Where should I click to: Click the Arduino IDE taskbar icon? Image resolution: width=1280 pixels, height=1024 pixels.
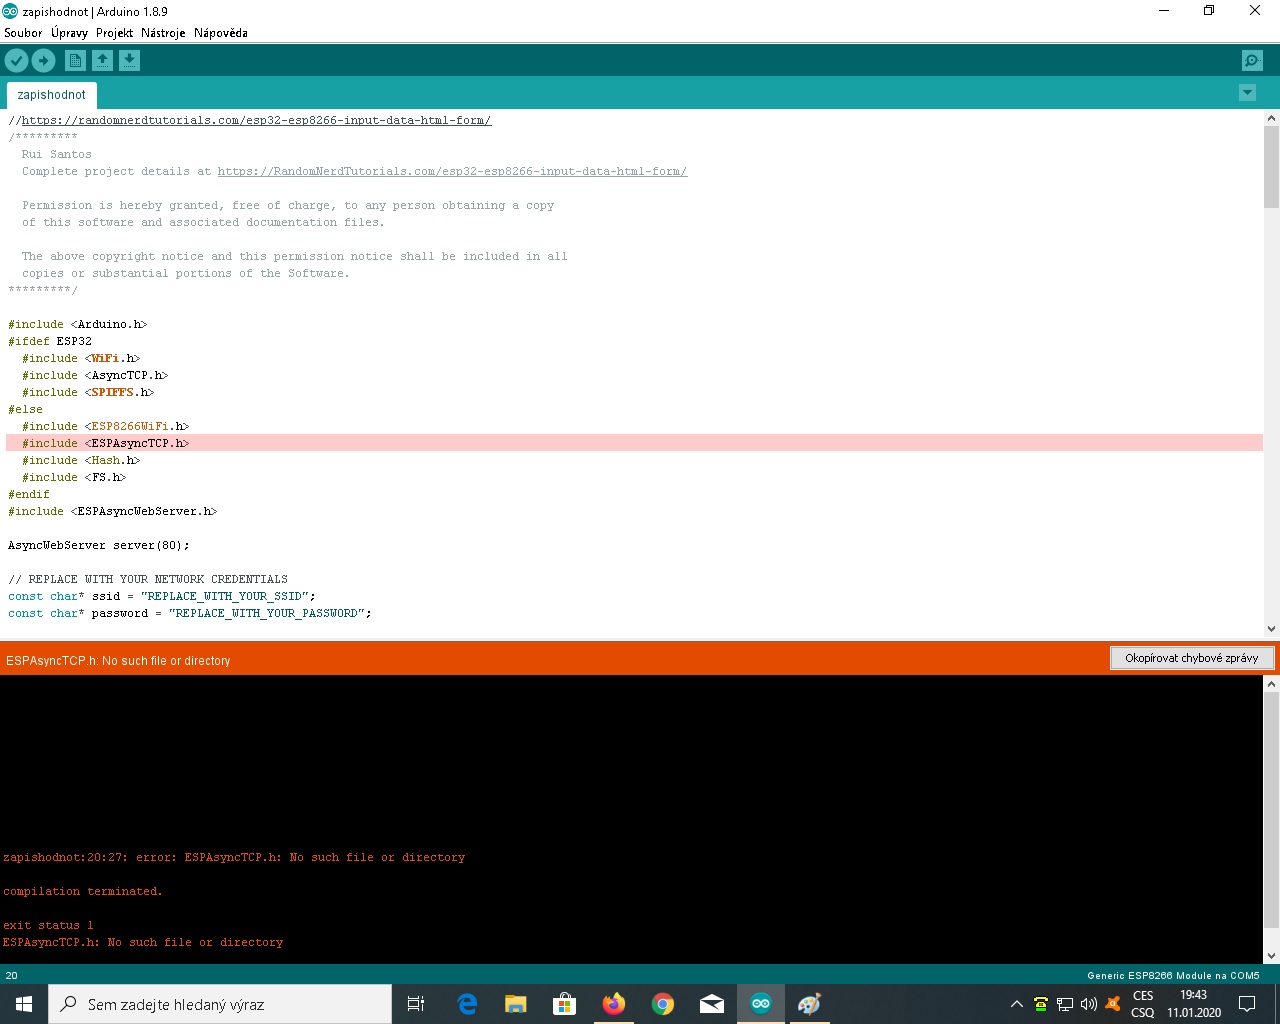click(x=761, y=1004)
